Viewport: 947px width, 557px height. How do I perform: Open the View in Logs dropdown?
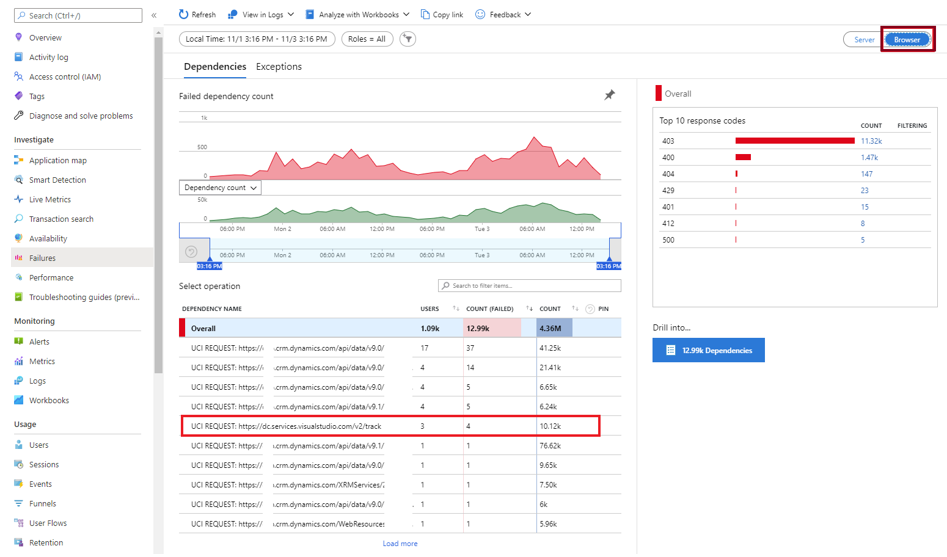click(261, 15)
